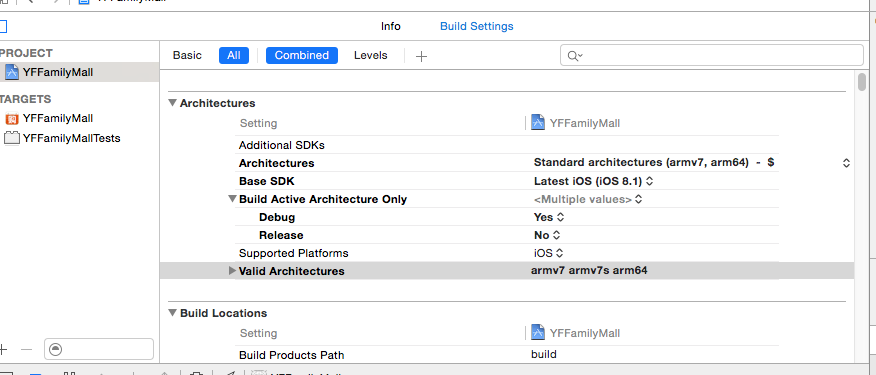
Task: Remove target with the minus button
Action: coord(26,349)
